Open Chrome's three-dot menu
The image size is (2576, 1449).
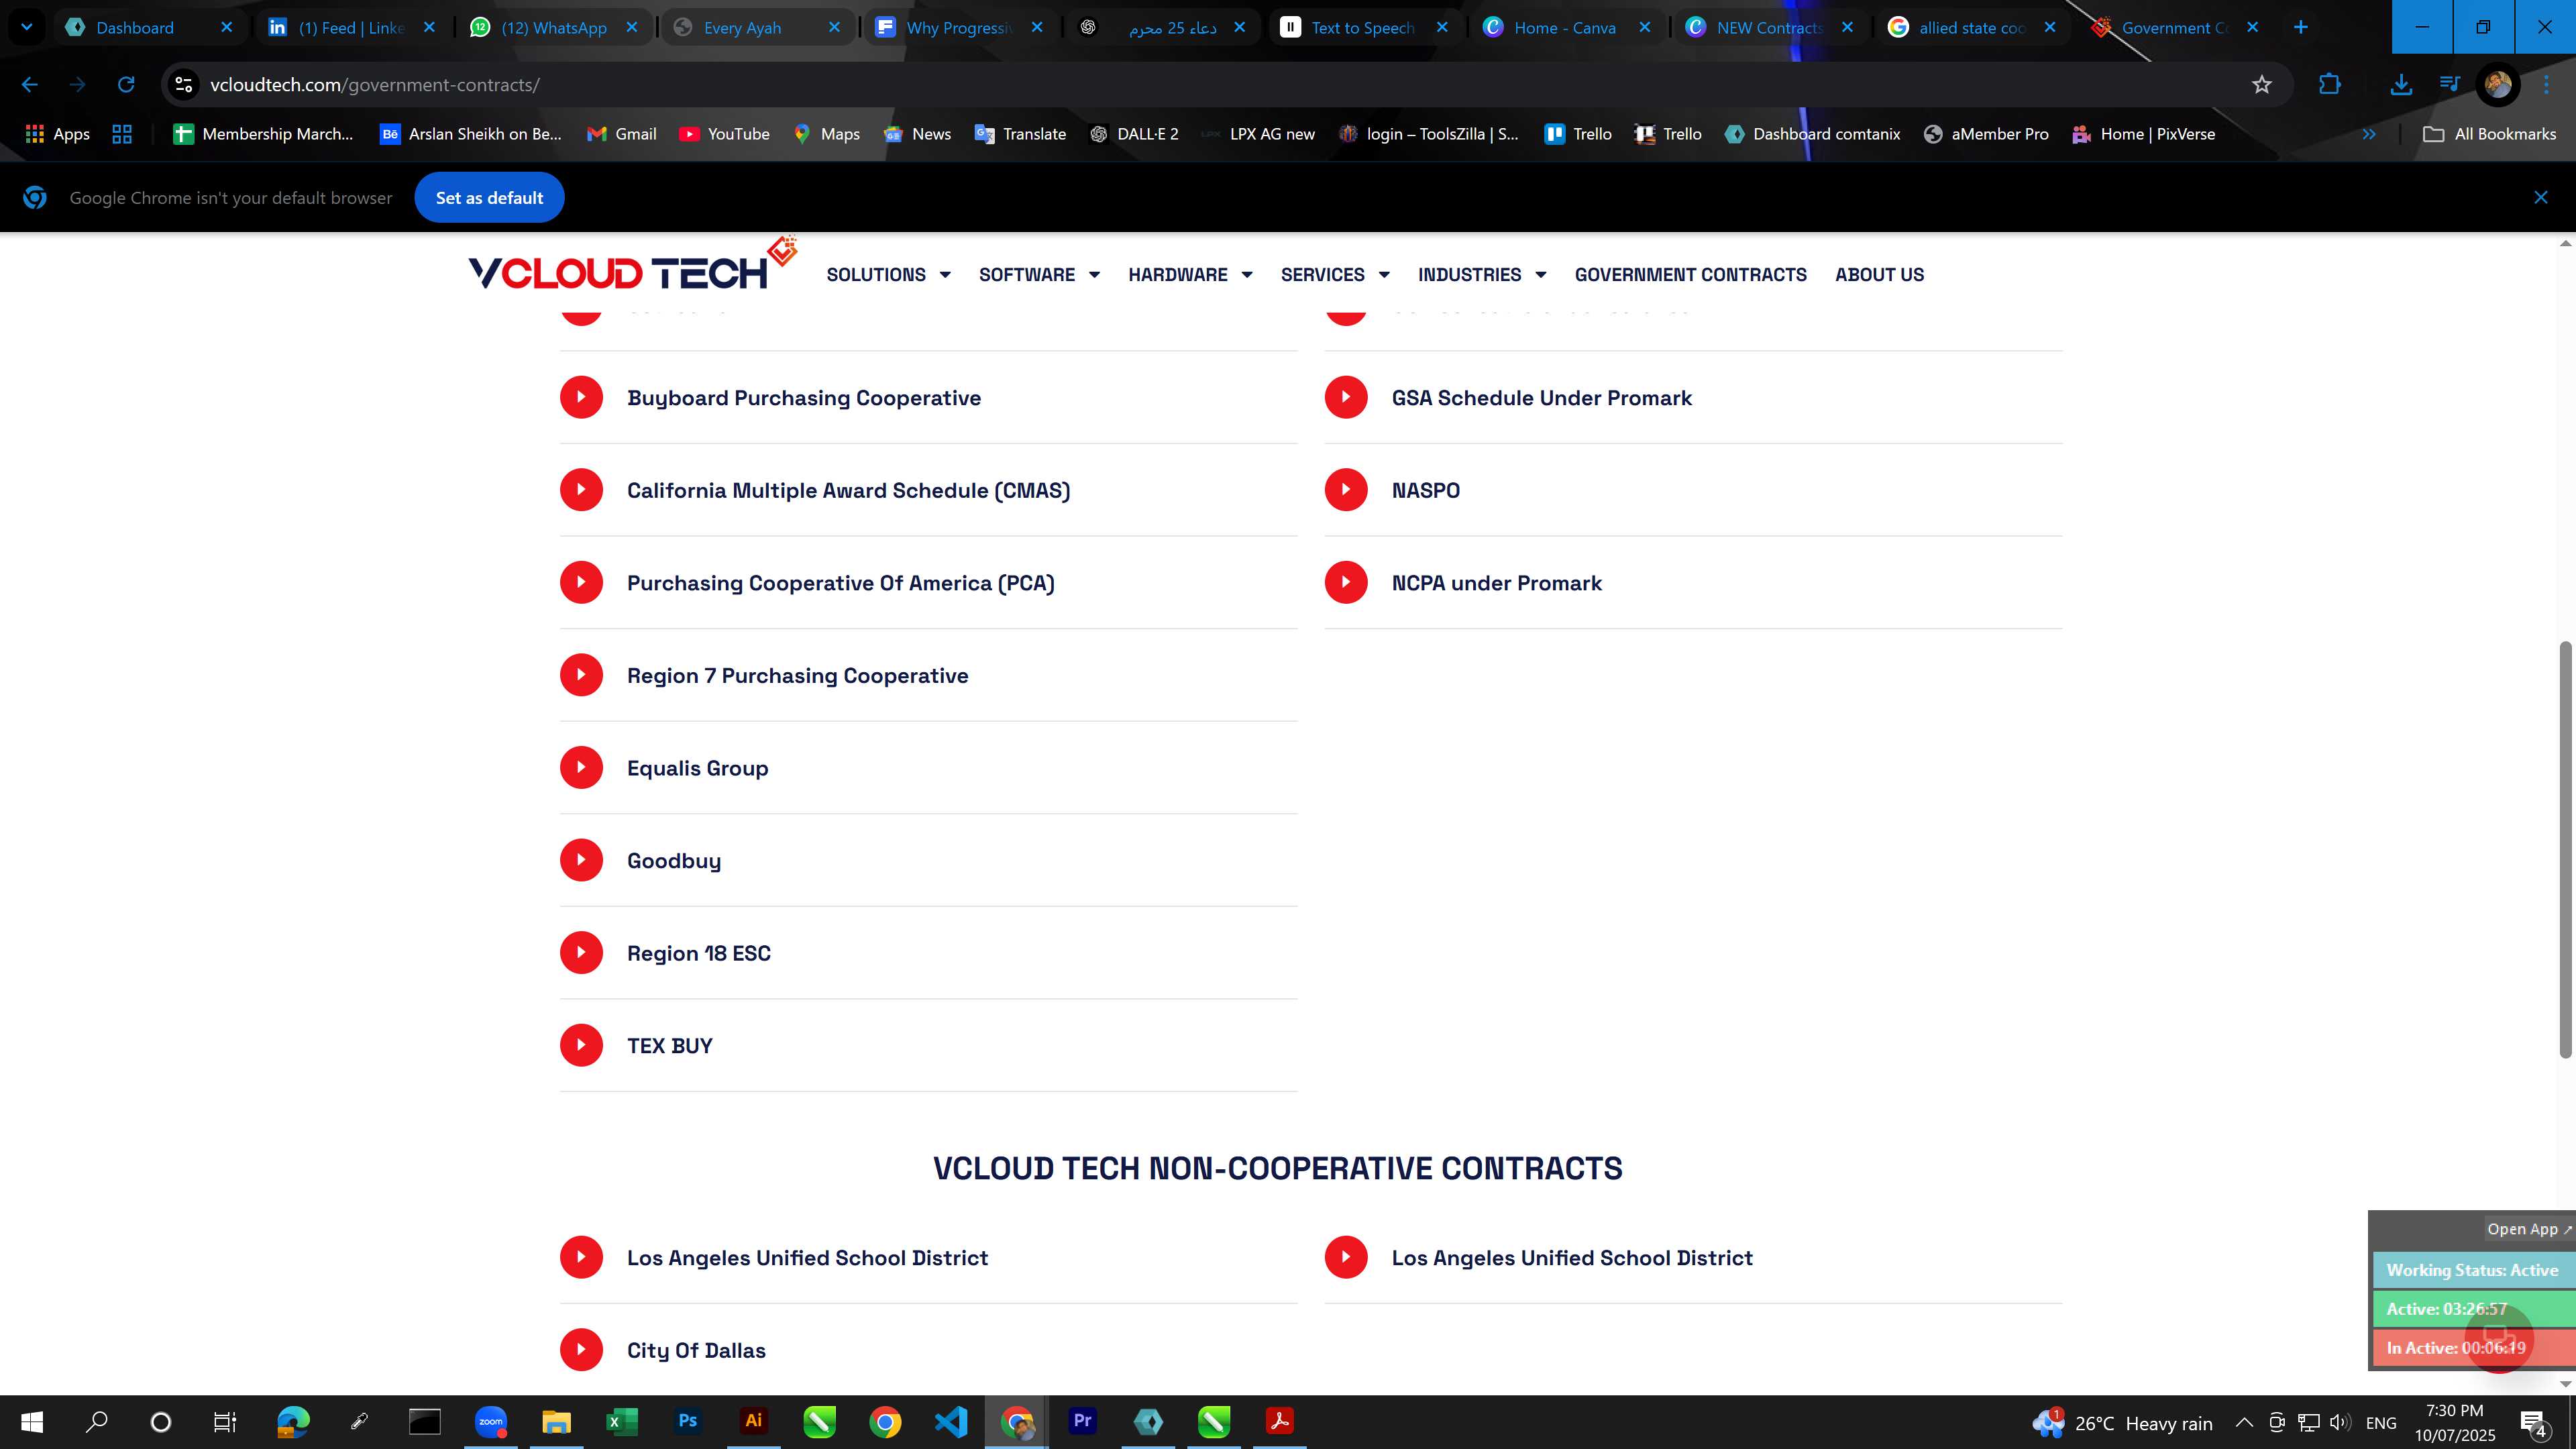(2547, 85)
